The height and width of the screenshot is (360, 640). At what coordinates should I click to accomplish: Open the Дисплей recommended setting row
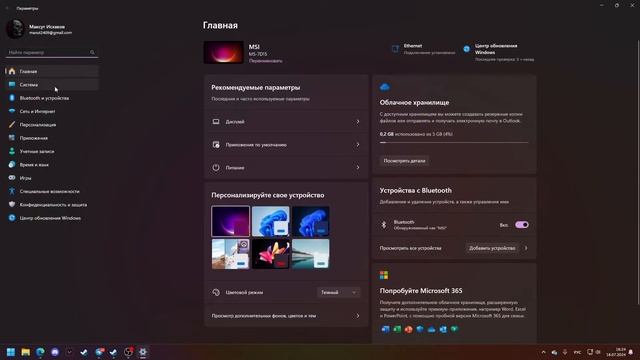286,122
